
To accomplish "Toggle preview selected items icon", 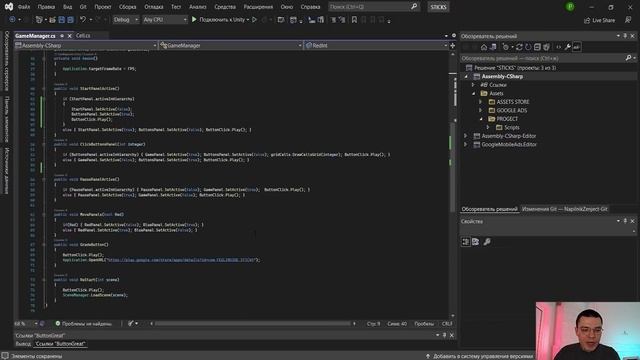I will coord(577,47).
